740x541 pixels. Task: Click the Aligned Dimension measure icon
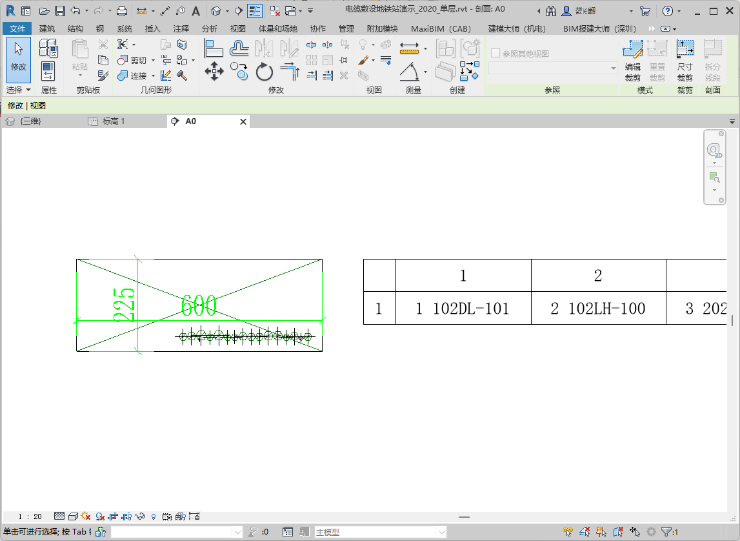point(408,47)
